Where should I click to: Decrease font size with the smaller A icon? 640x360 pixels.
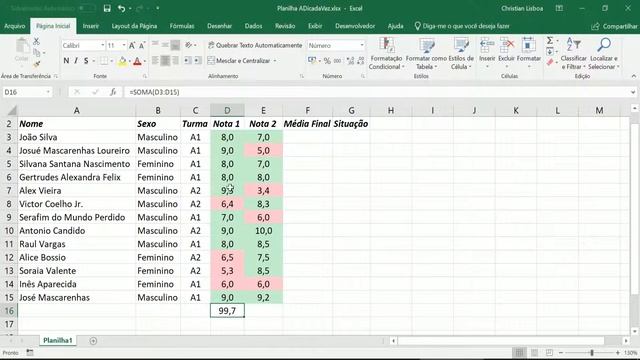(x=142, y=45)
